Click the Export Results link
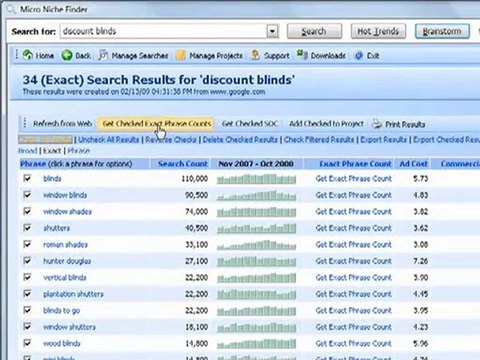This screenshot has height=360, width=480. [383, 140]
